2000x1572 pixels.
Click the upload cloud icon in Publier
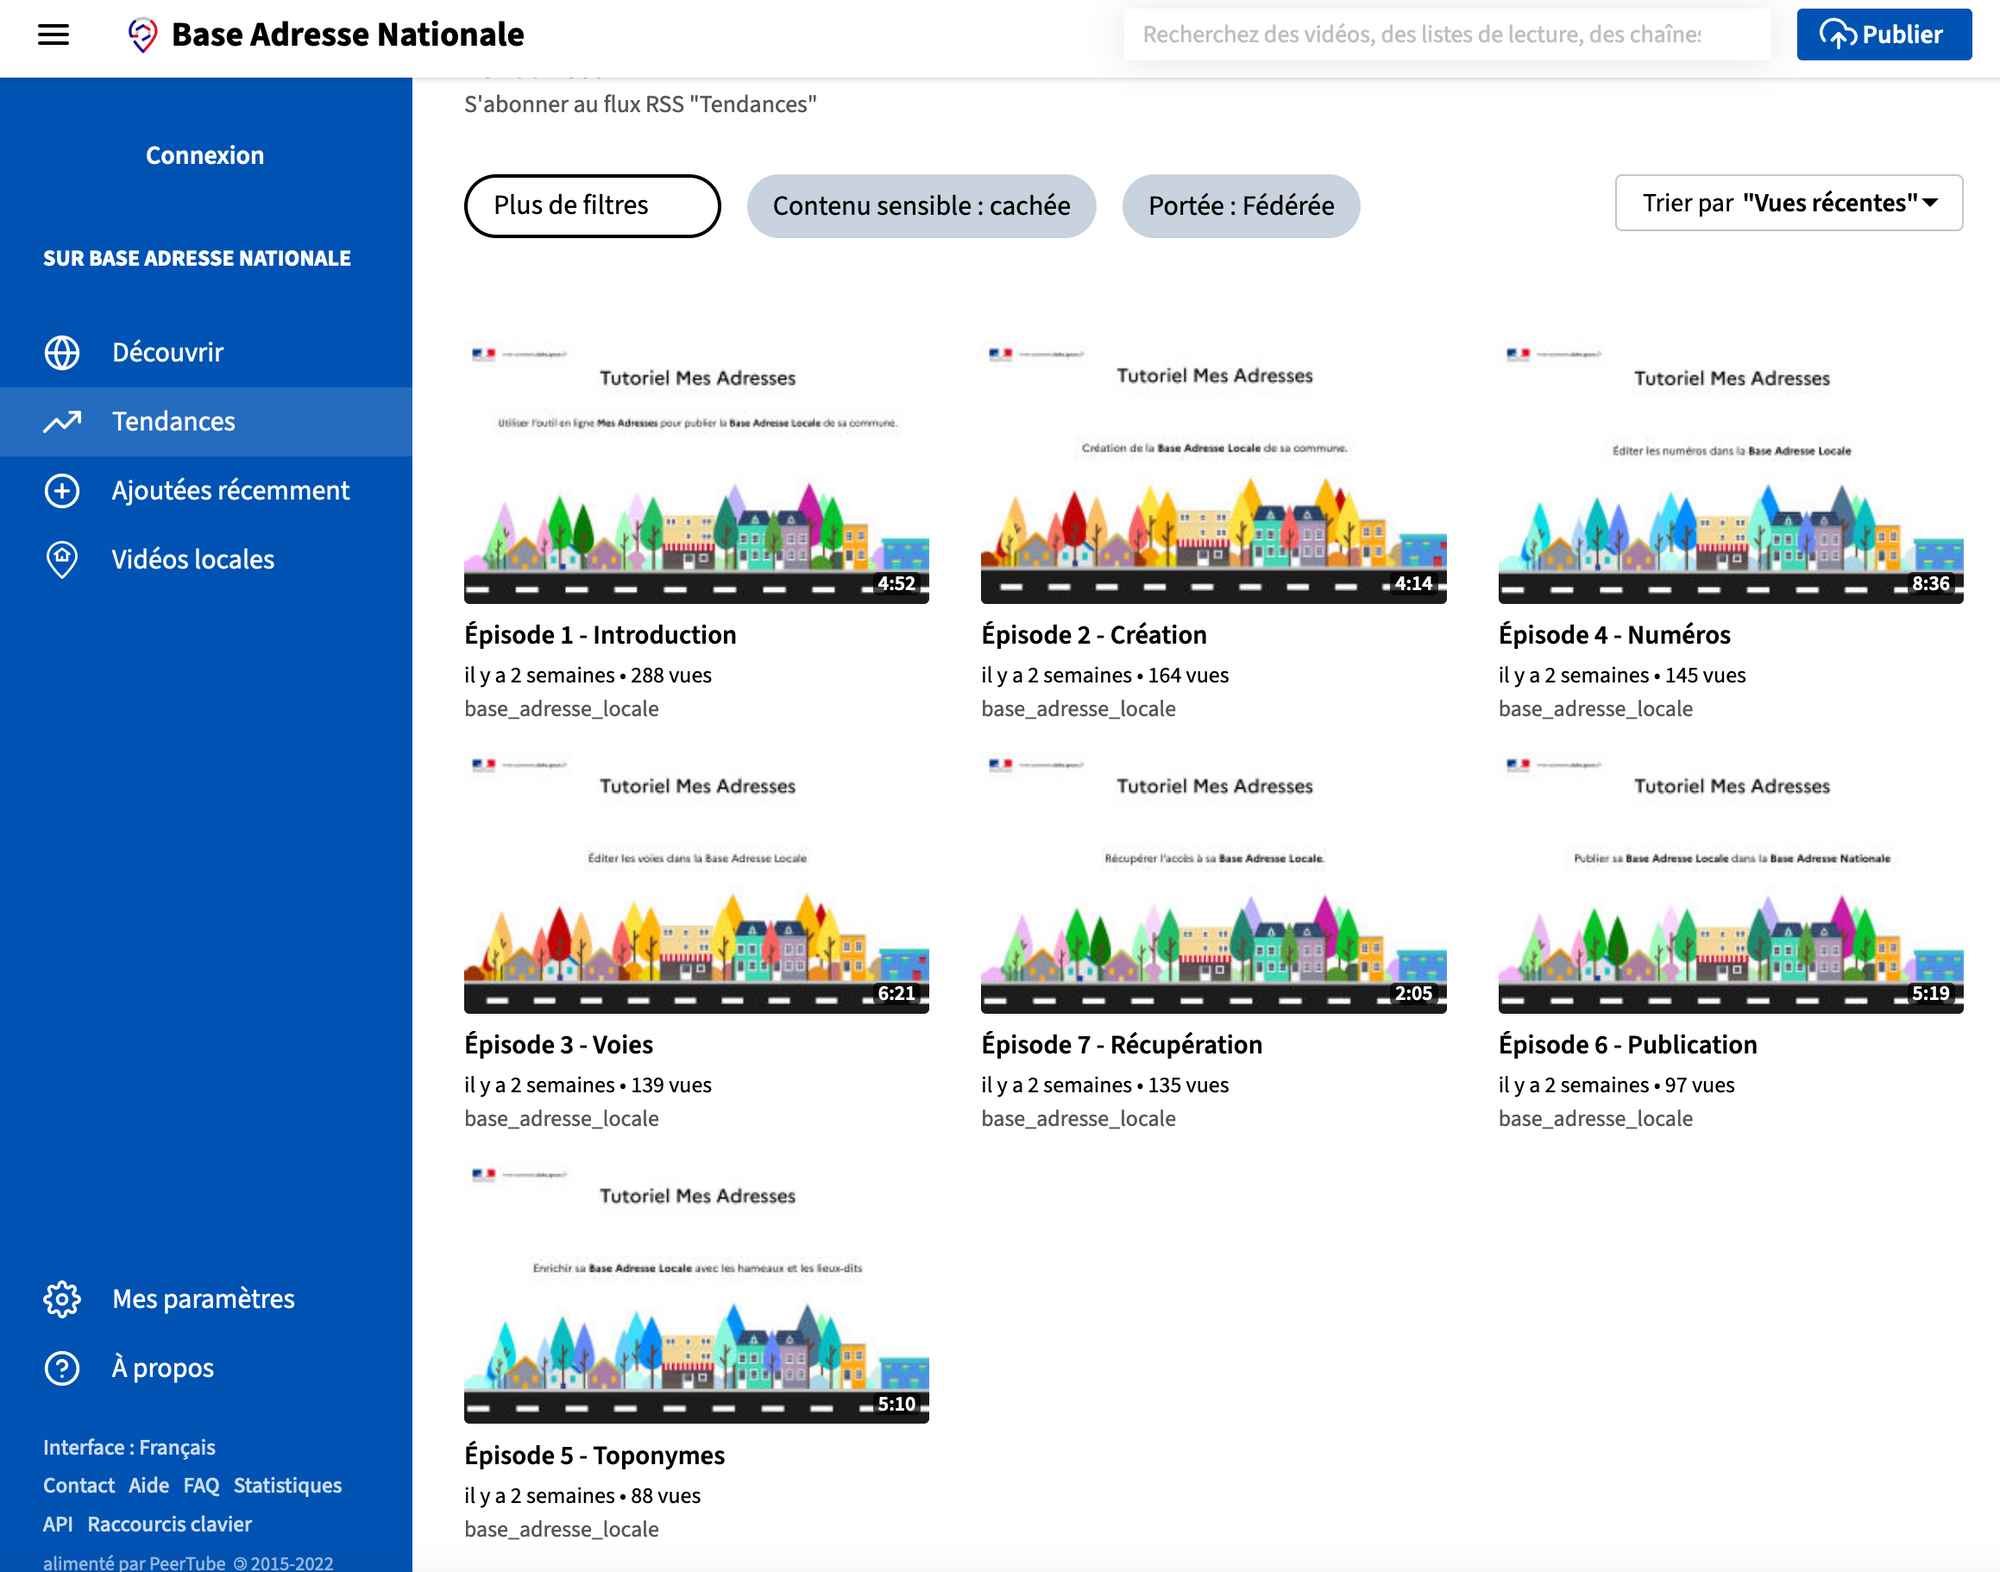tap(1838, 35)
